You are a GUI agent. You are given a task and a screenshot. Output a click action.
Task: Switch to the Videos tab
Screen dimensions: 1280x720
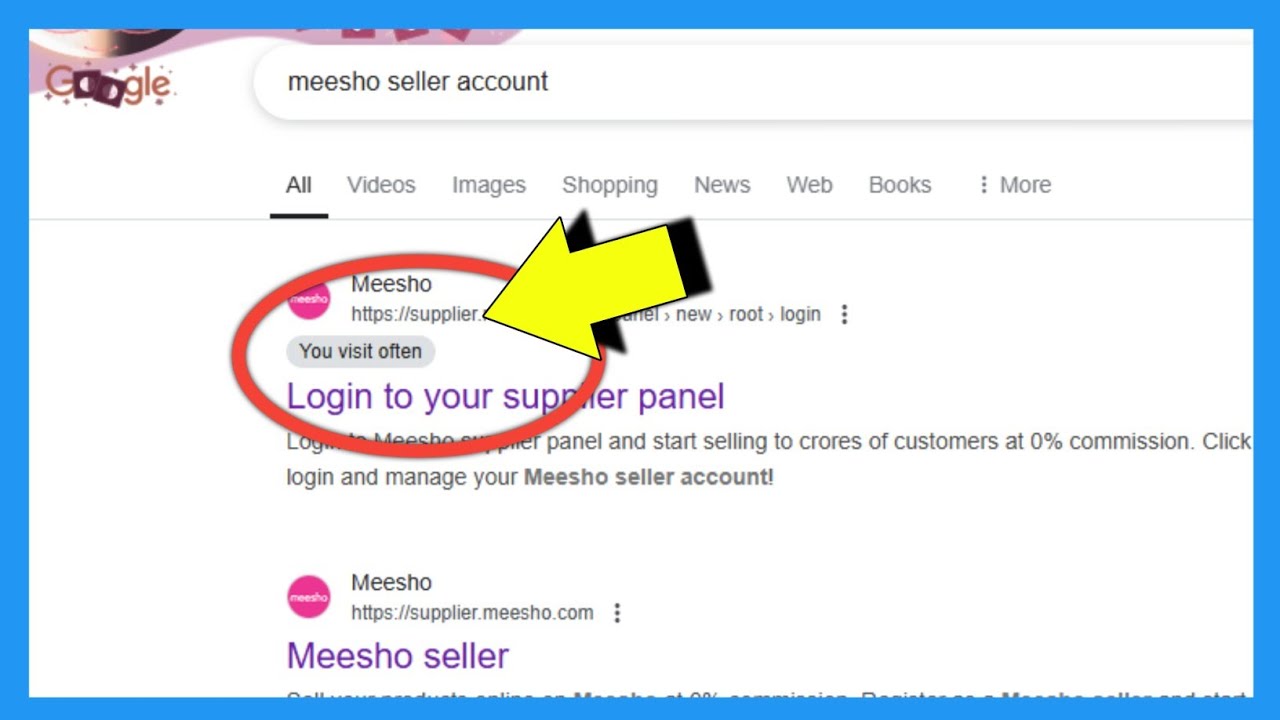381,185
